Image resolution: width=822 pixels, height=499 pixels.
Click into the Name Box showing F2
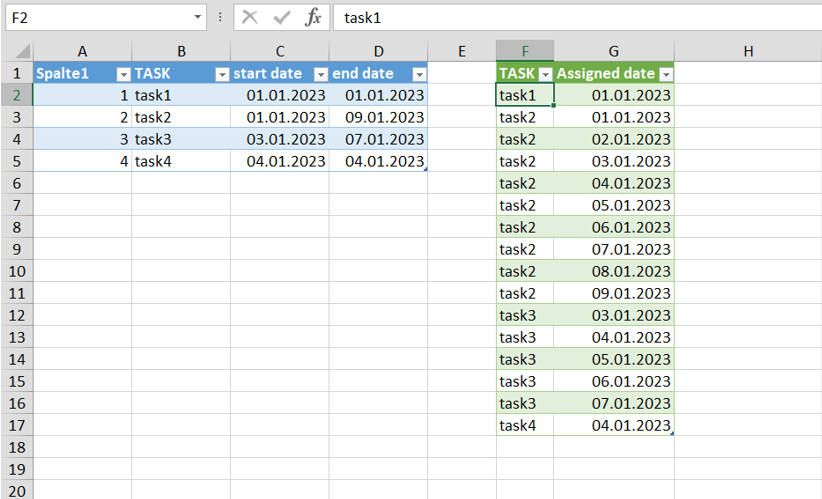[x=100, y=17]
